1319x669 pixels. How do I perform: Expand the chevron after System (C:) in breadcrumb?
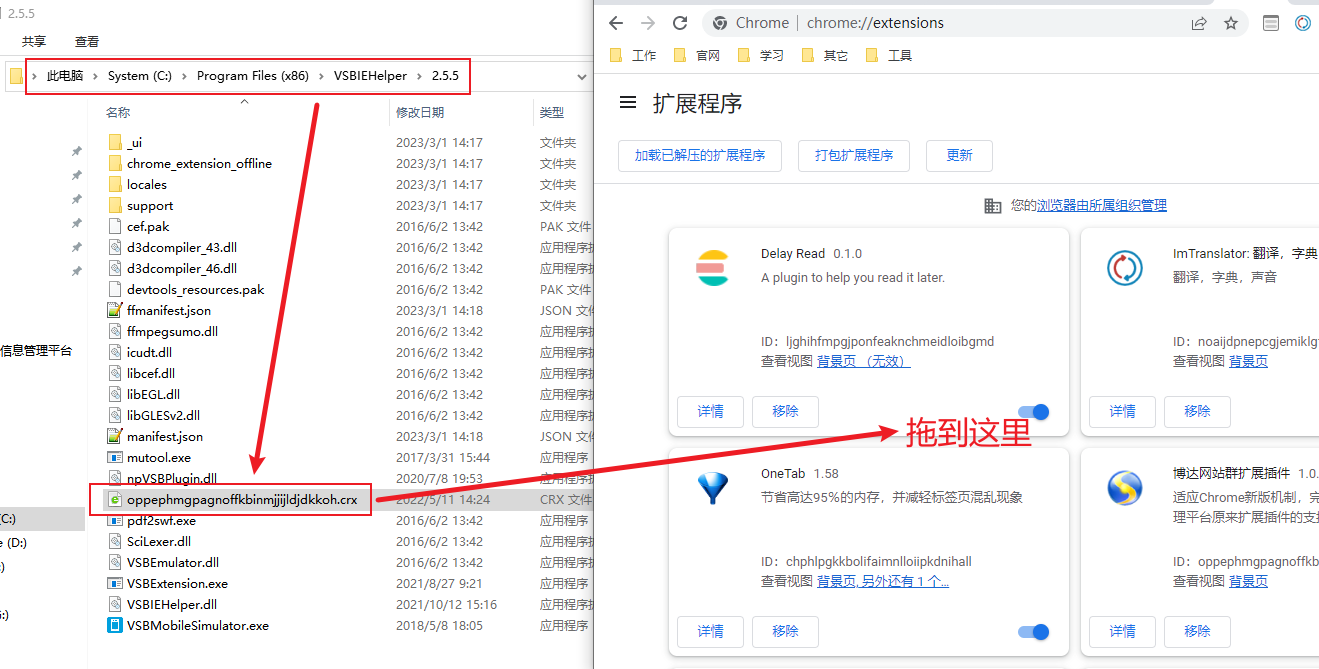coord(185,76)
